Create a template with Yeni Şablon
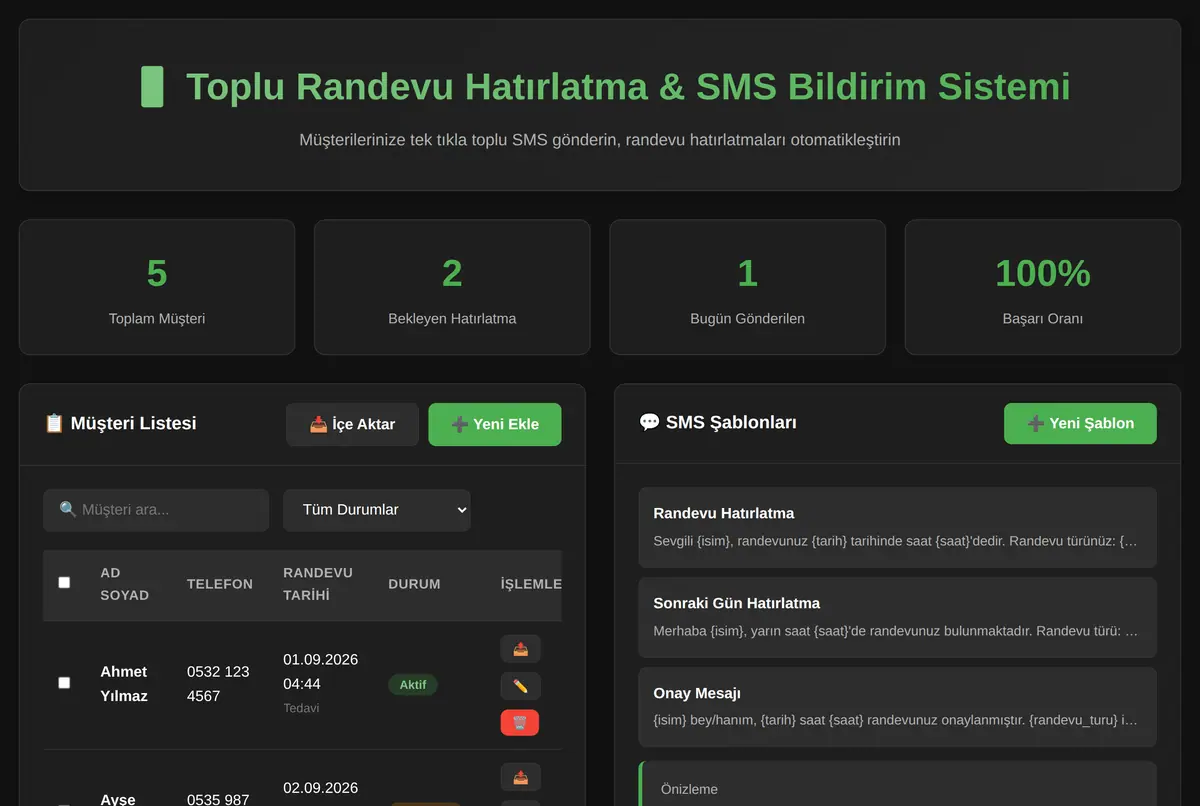The height and width of the screenshot is (806, 1200). (1080, 423)
